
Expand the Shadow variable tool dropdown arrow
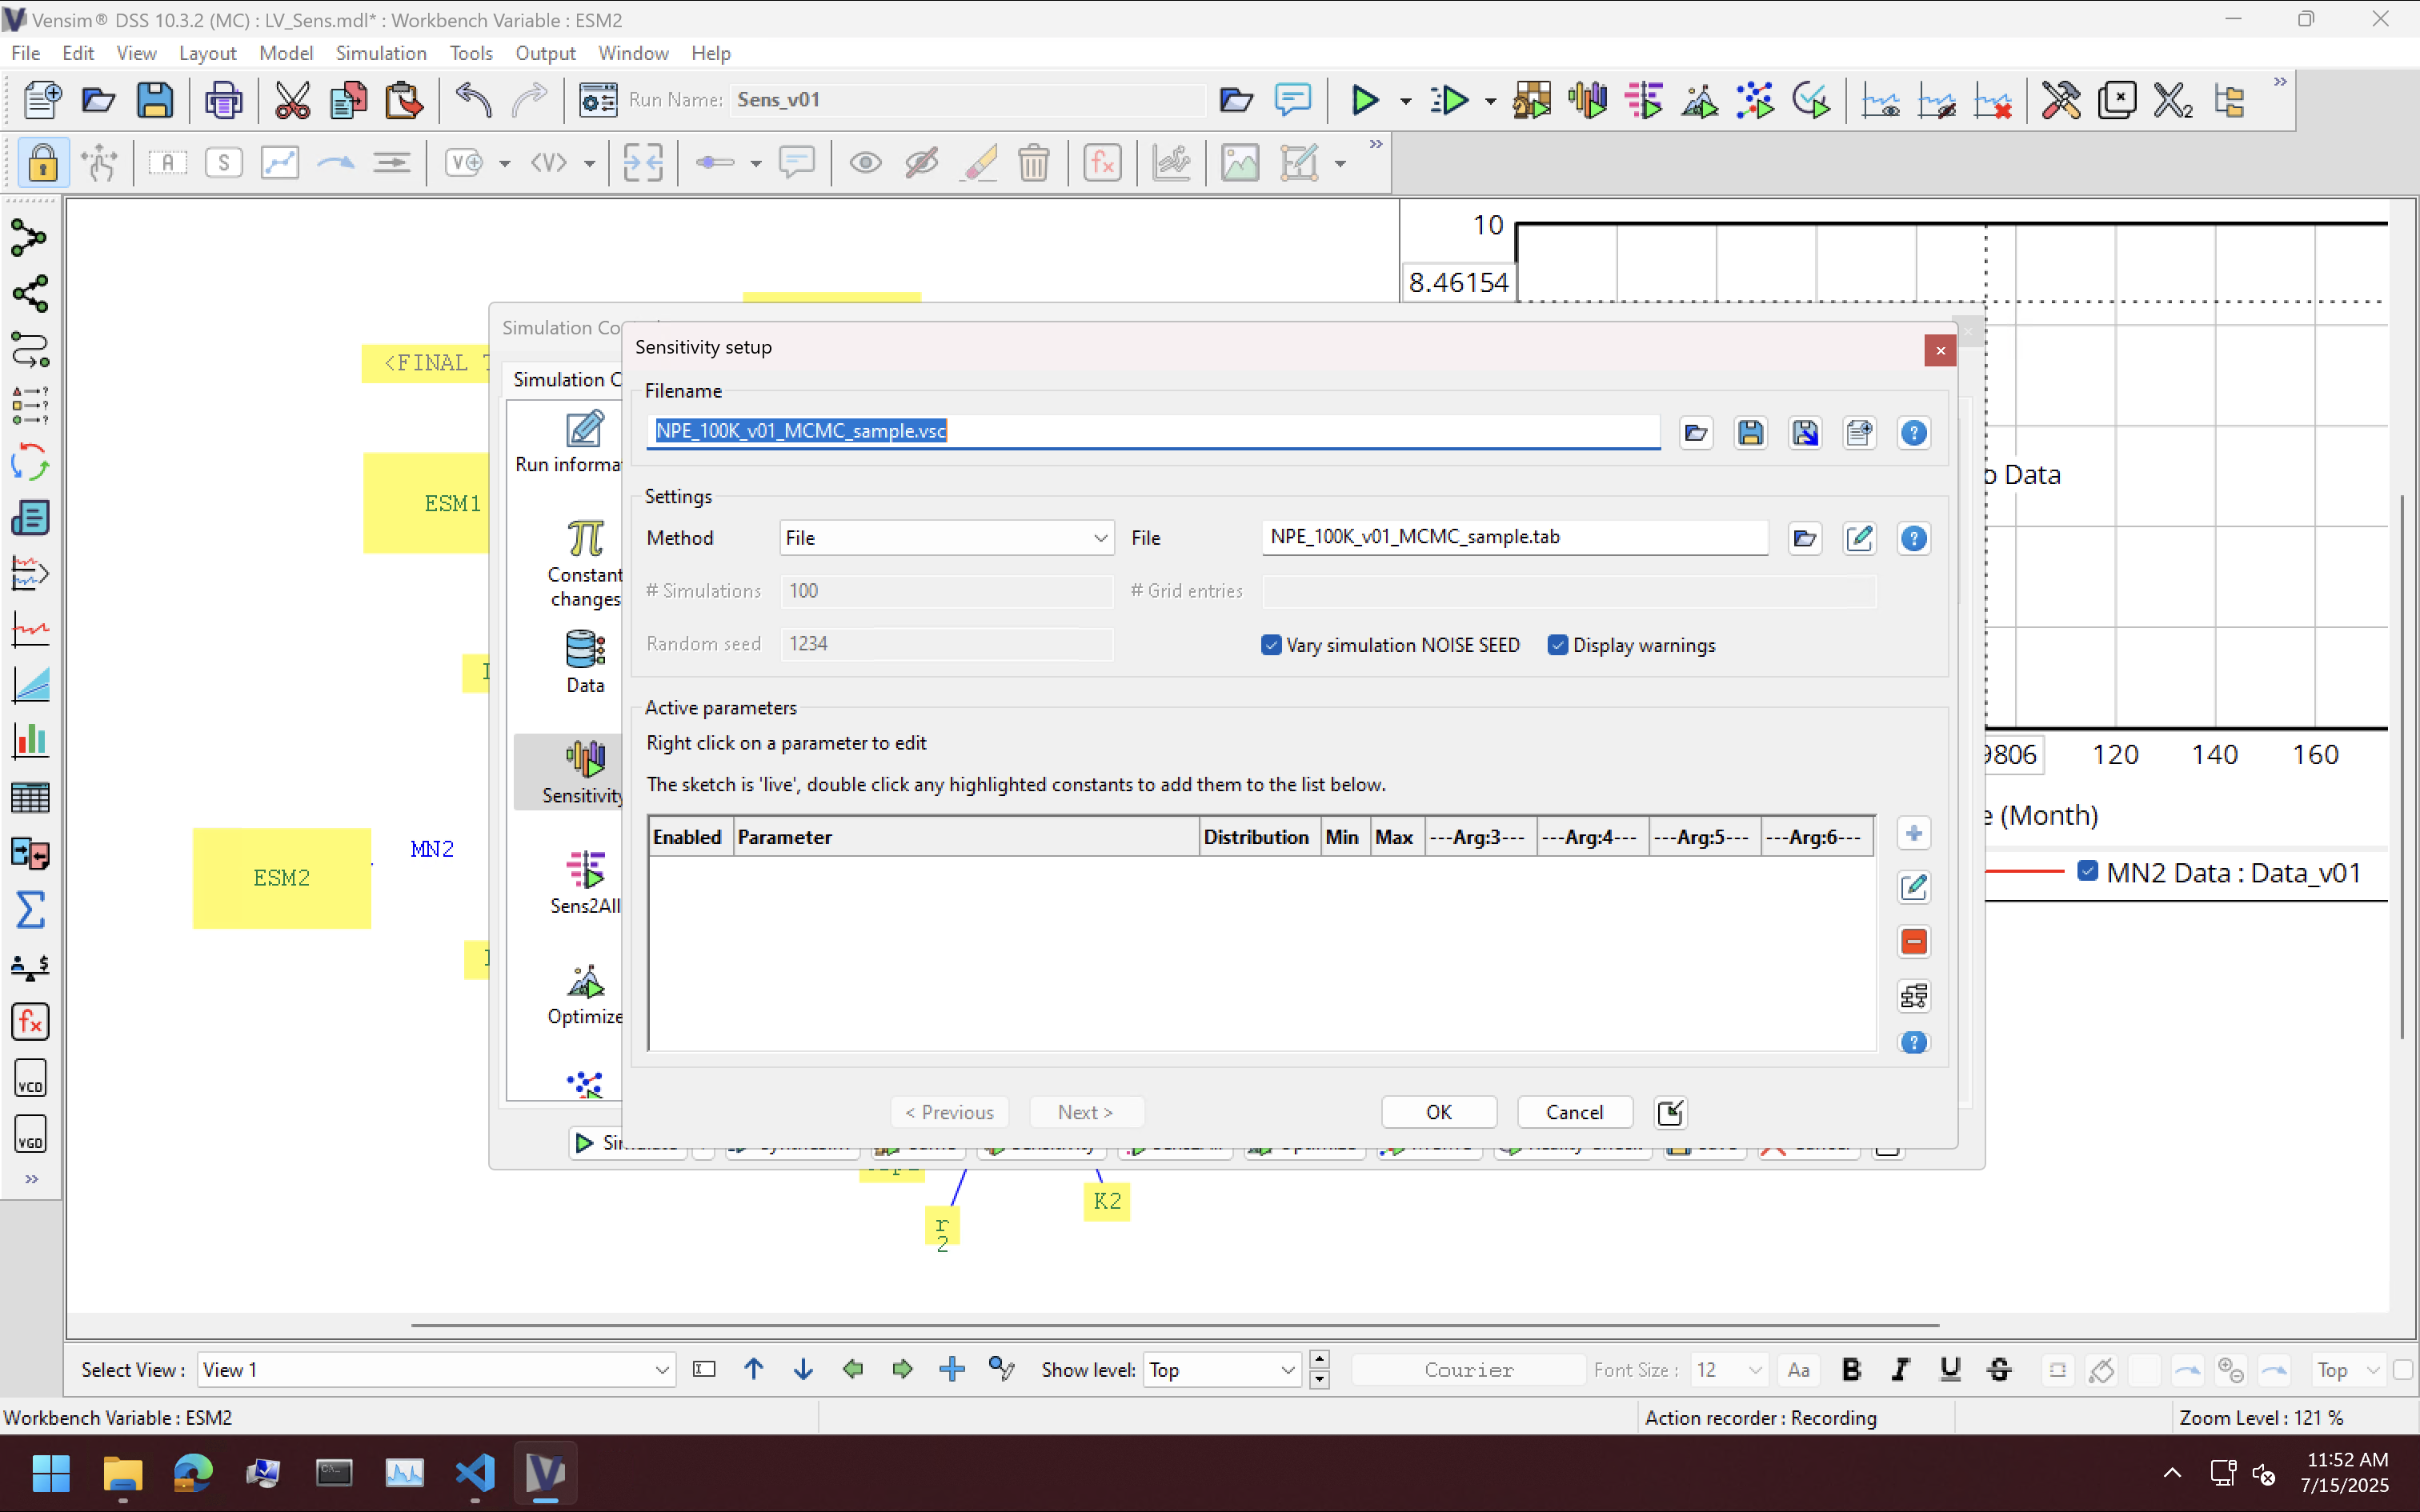(589, 163)
